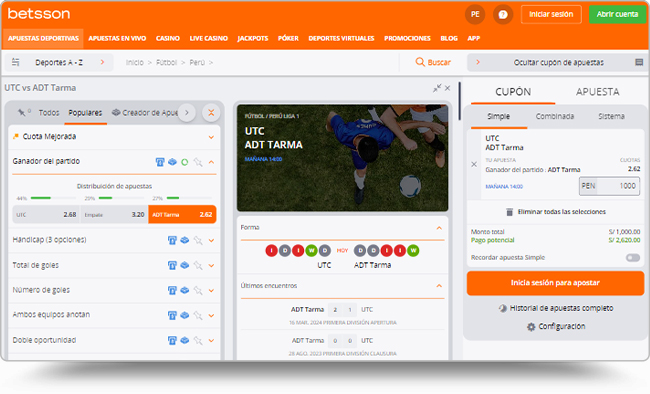The width and height of the screenshot is (650, 394).
Task: Open Deportes virtuales menu item
Action: point(341,38)
